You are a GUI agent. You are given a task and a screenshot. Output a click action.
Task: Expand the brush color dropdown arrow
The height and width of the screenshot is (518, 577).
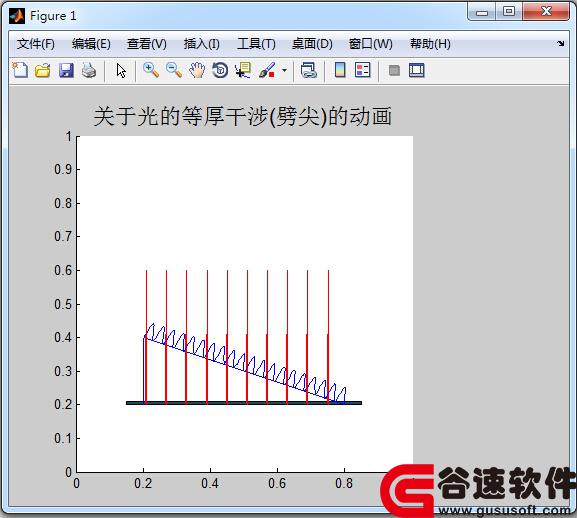[x=284, y=70]
